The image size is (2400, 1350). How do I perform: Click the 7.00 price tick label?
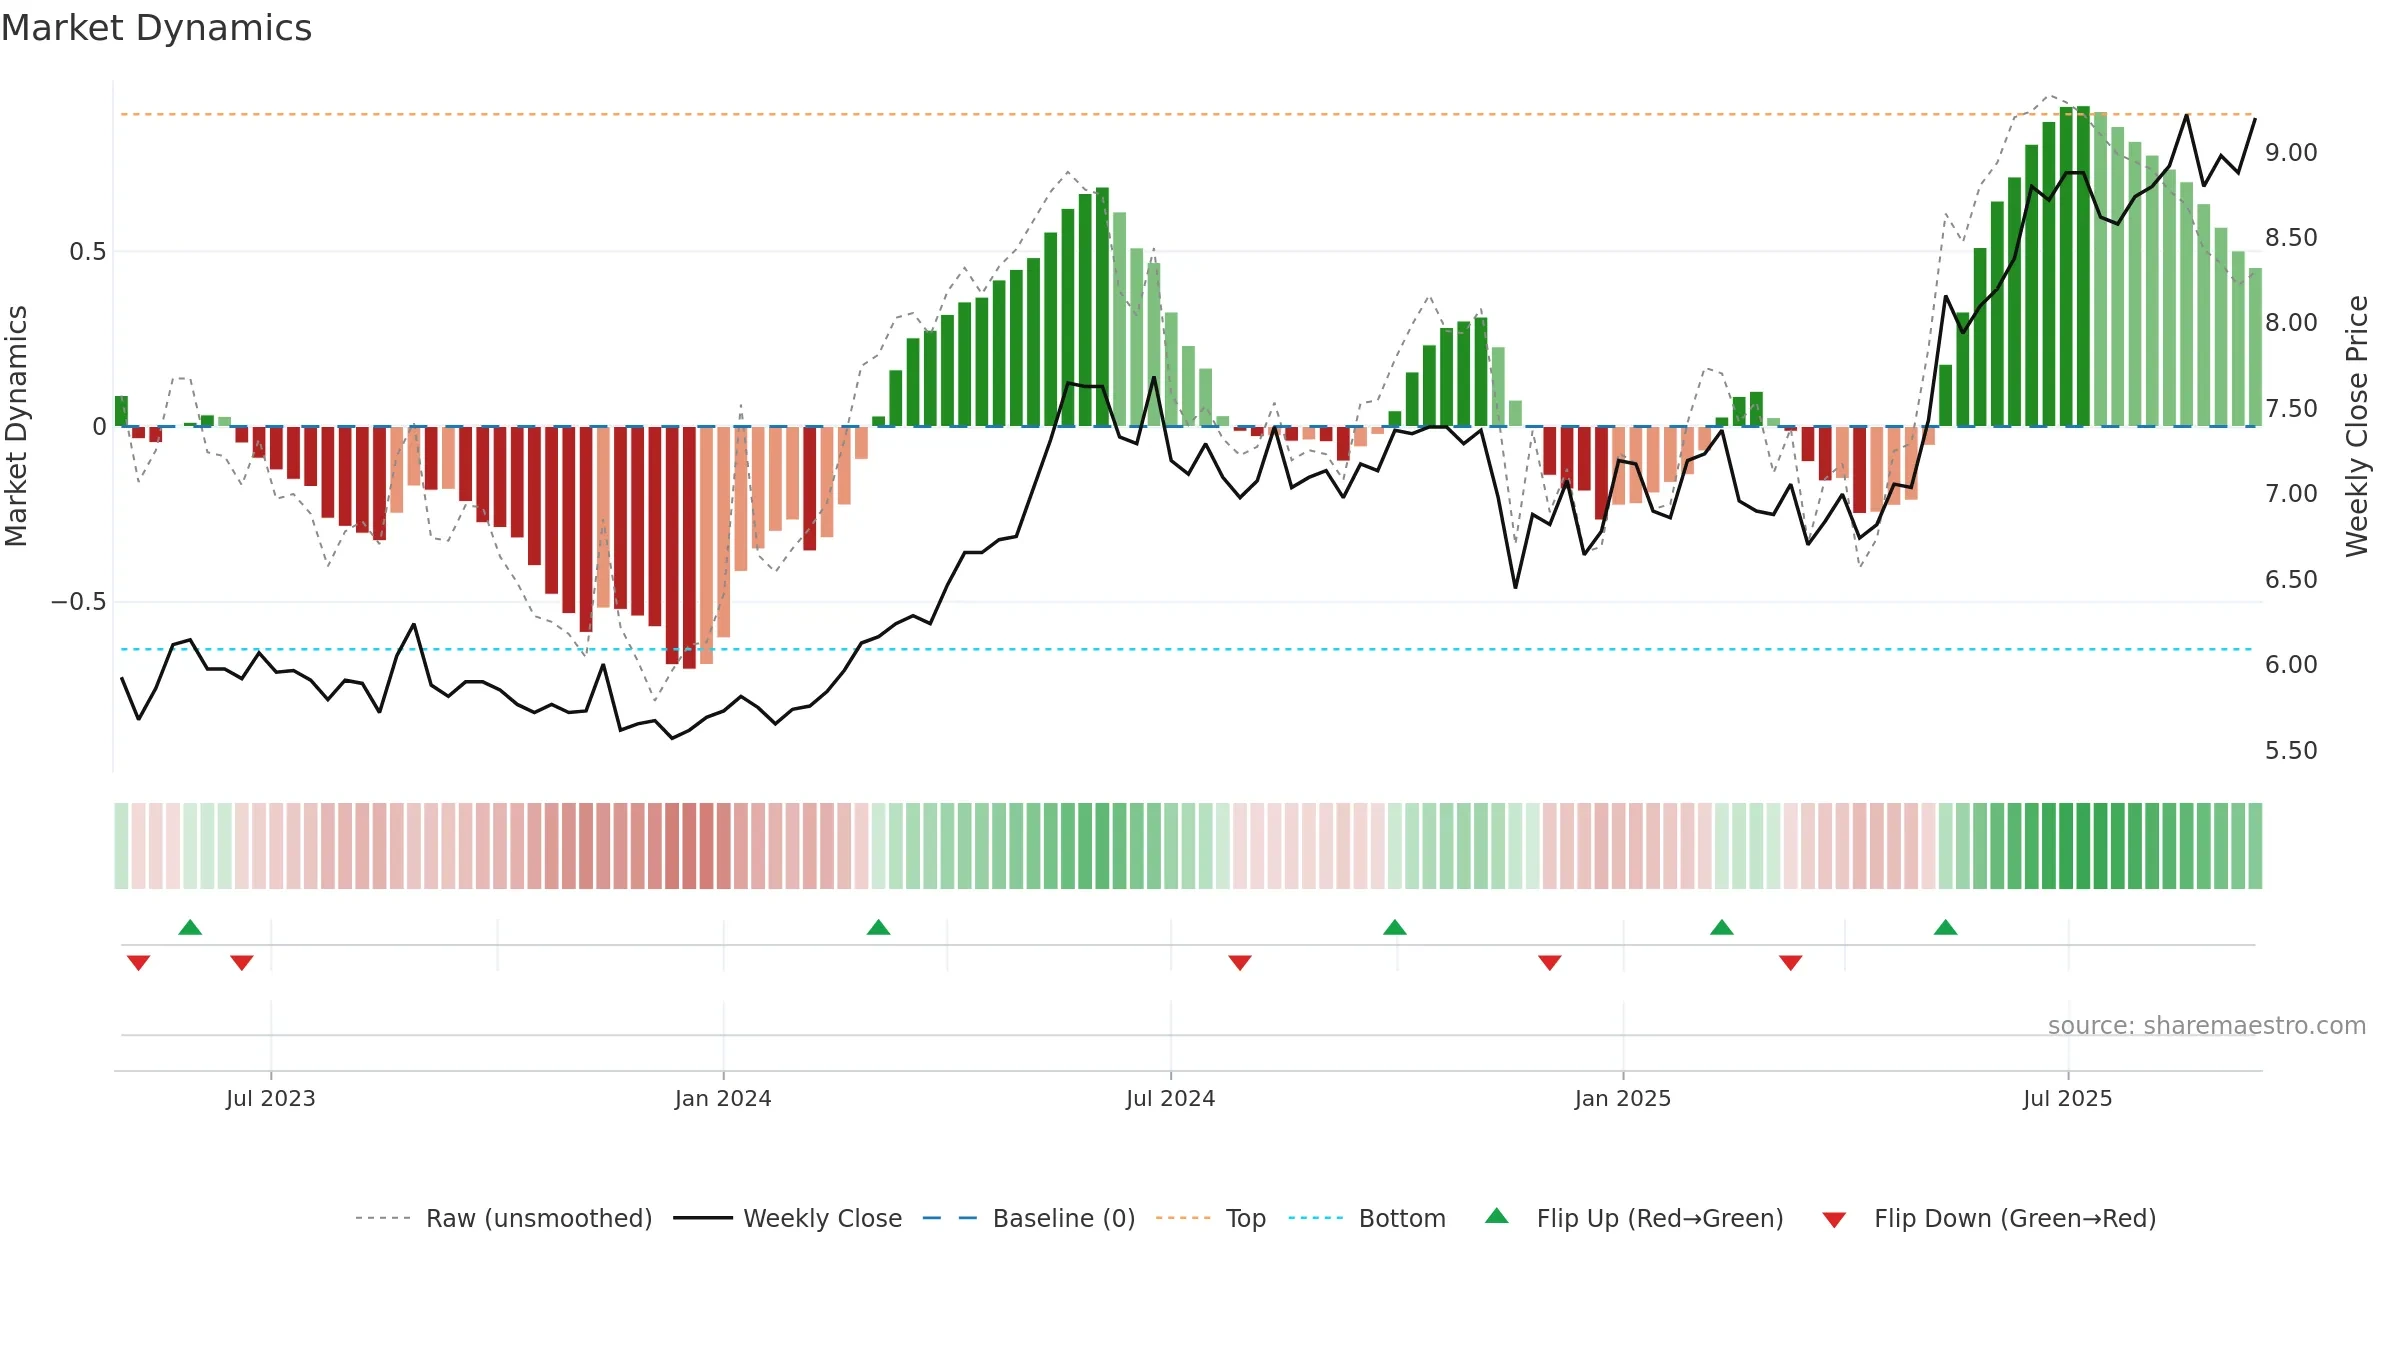2291,494
